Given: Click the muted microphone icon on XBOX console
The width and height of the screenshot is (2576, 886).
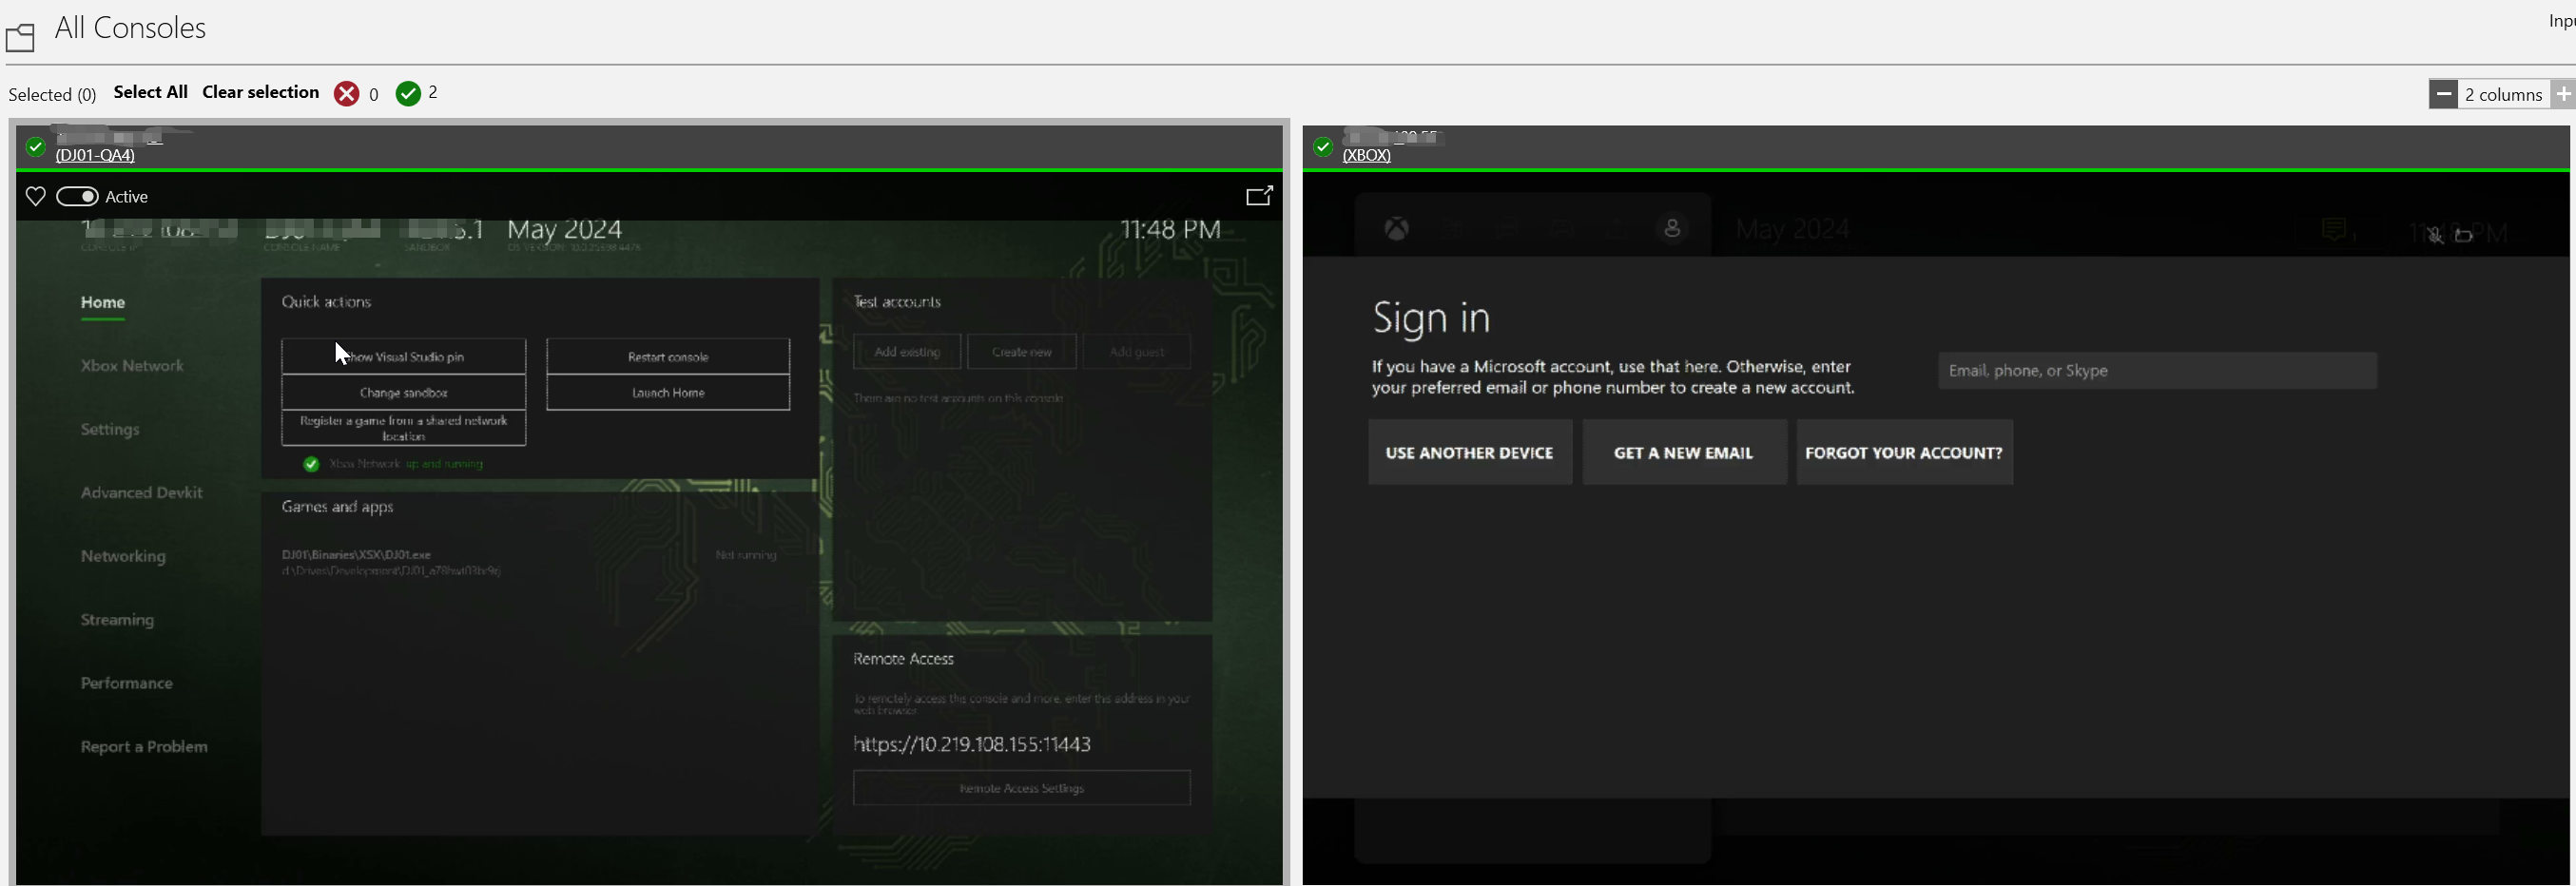Looking at the screenshot, I should 2435,235.
